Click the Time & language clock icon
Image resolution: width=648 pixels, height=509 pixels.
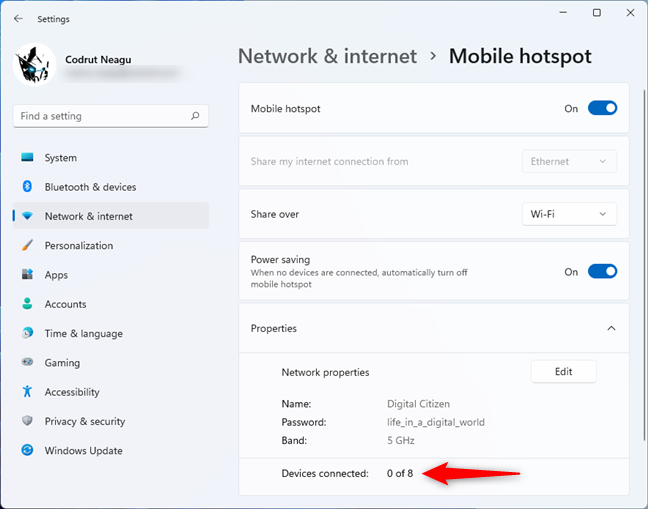[27, 333]
